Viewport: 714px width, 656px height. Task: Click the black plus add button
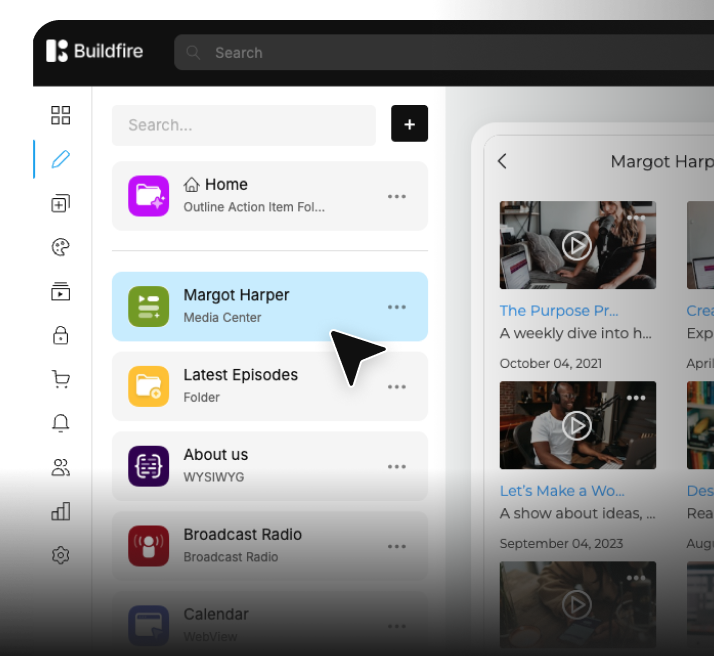coord(409,124)
